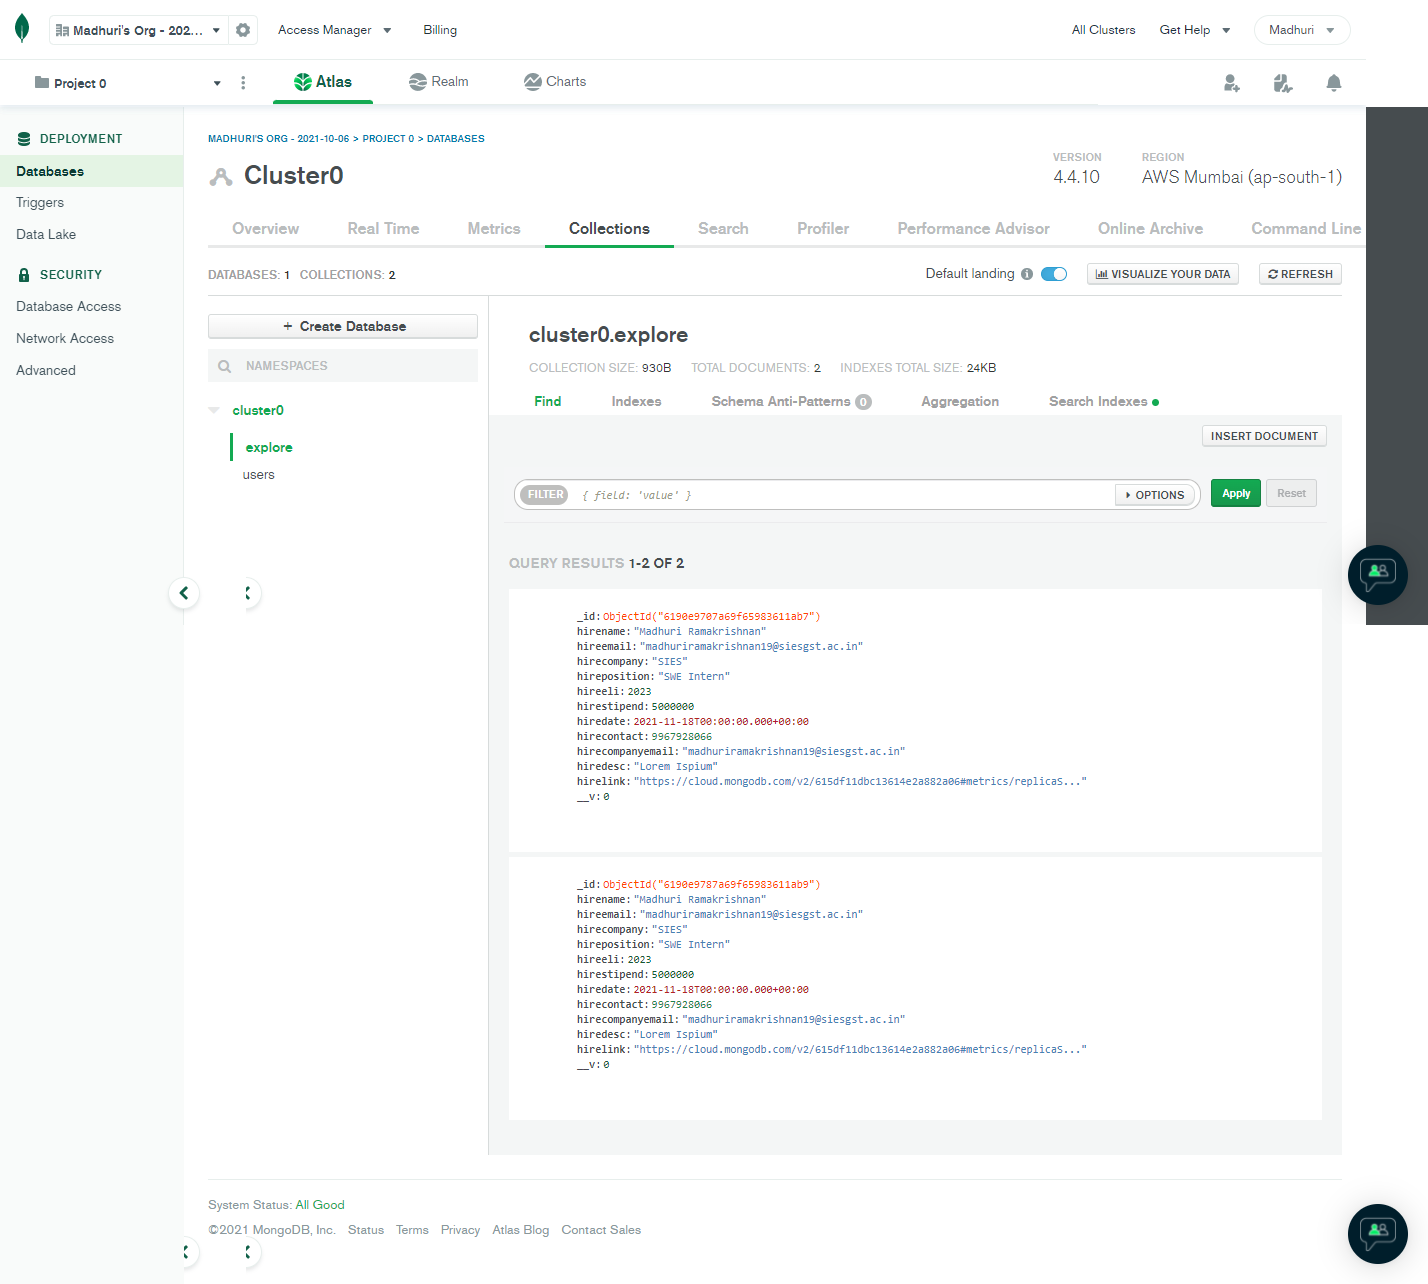Screen dimensions: 1428x1284
Task: Click the INSERT DOCUMENT button
Action: [x=1264, y=436]
